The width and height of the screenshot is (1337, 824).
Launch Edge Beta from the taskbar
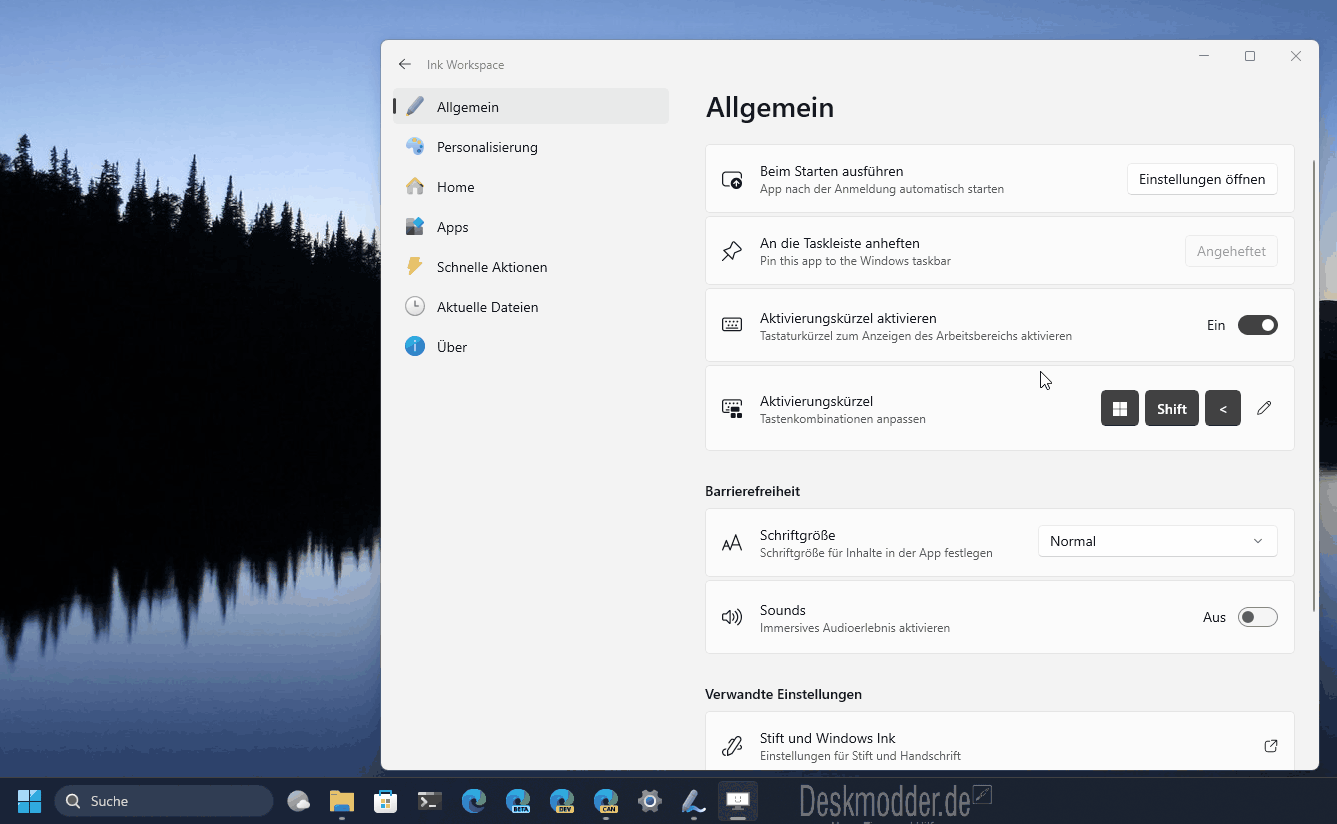518,801
